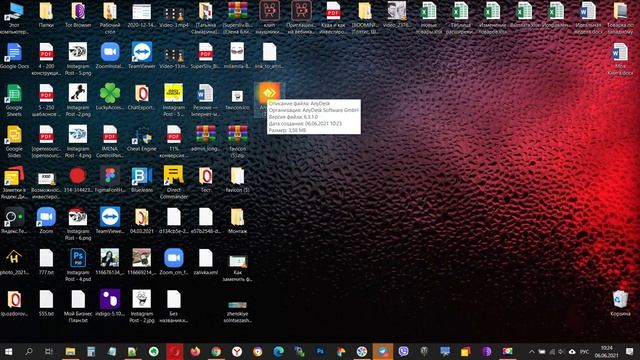
Task: Open the notification center
Action: [x=630, y=351]
